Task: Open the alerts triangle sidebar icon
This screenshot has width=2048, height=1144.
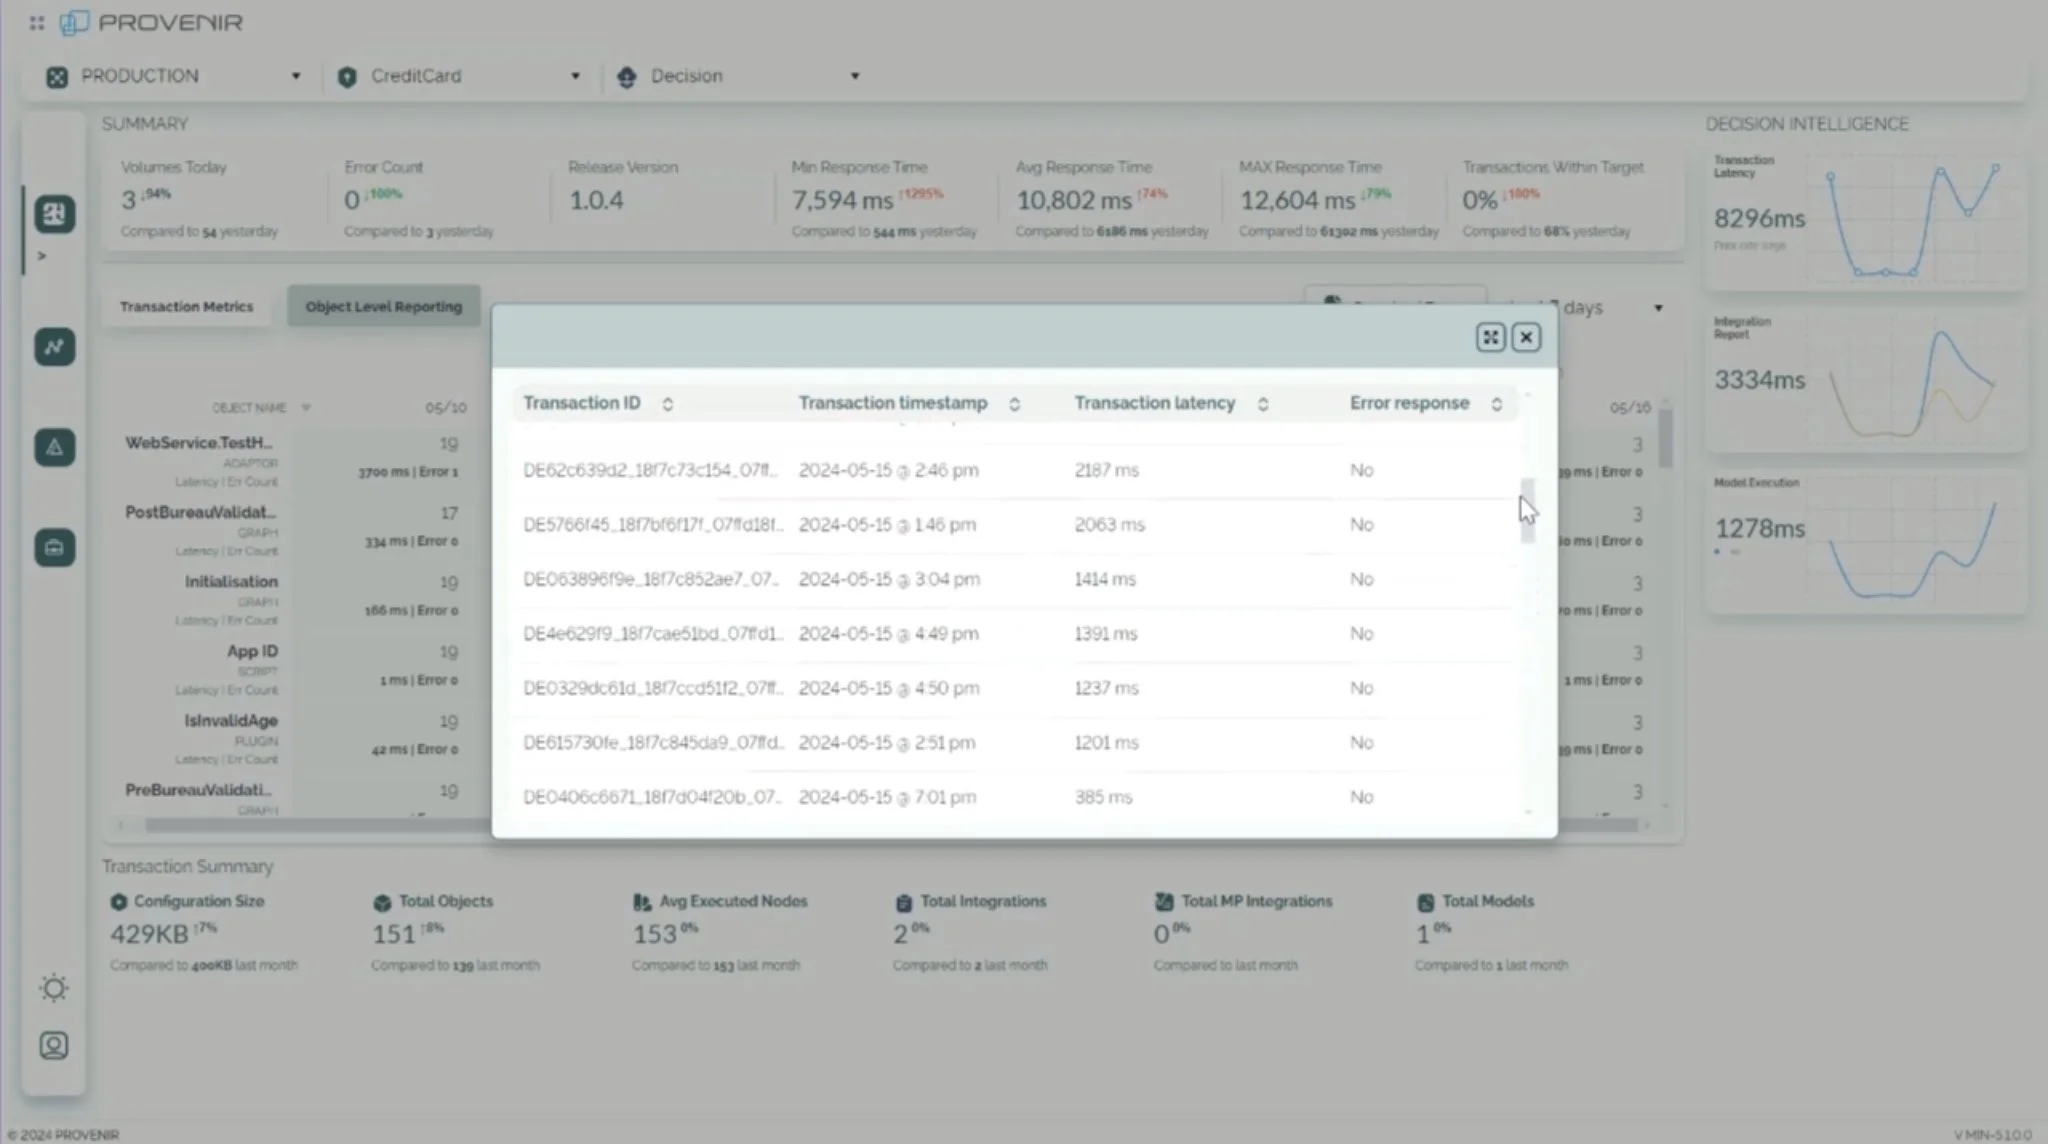Action: click(55, 447)
